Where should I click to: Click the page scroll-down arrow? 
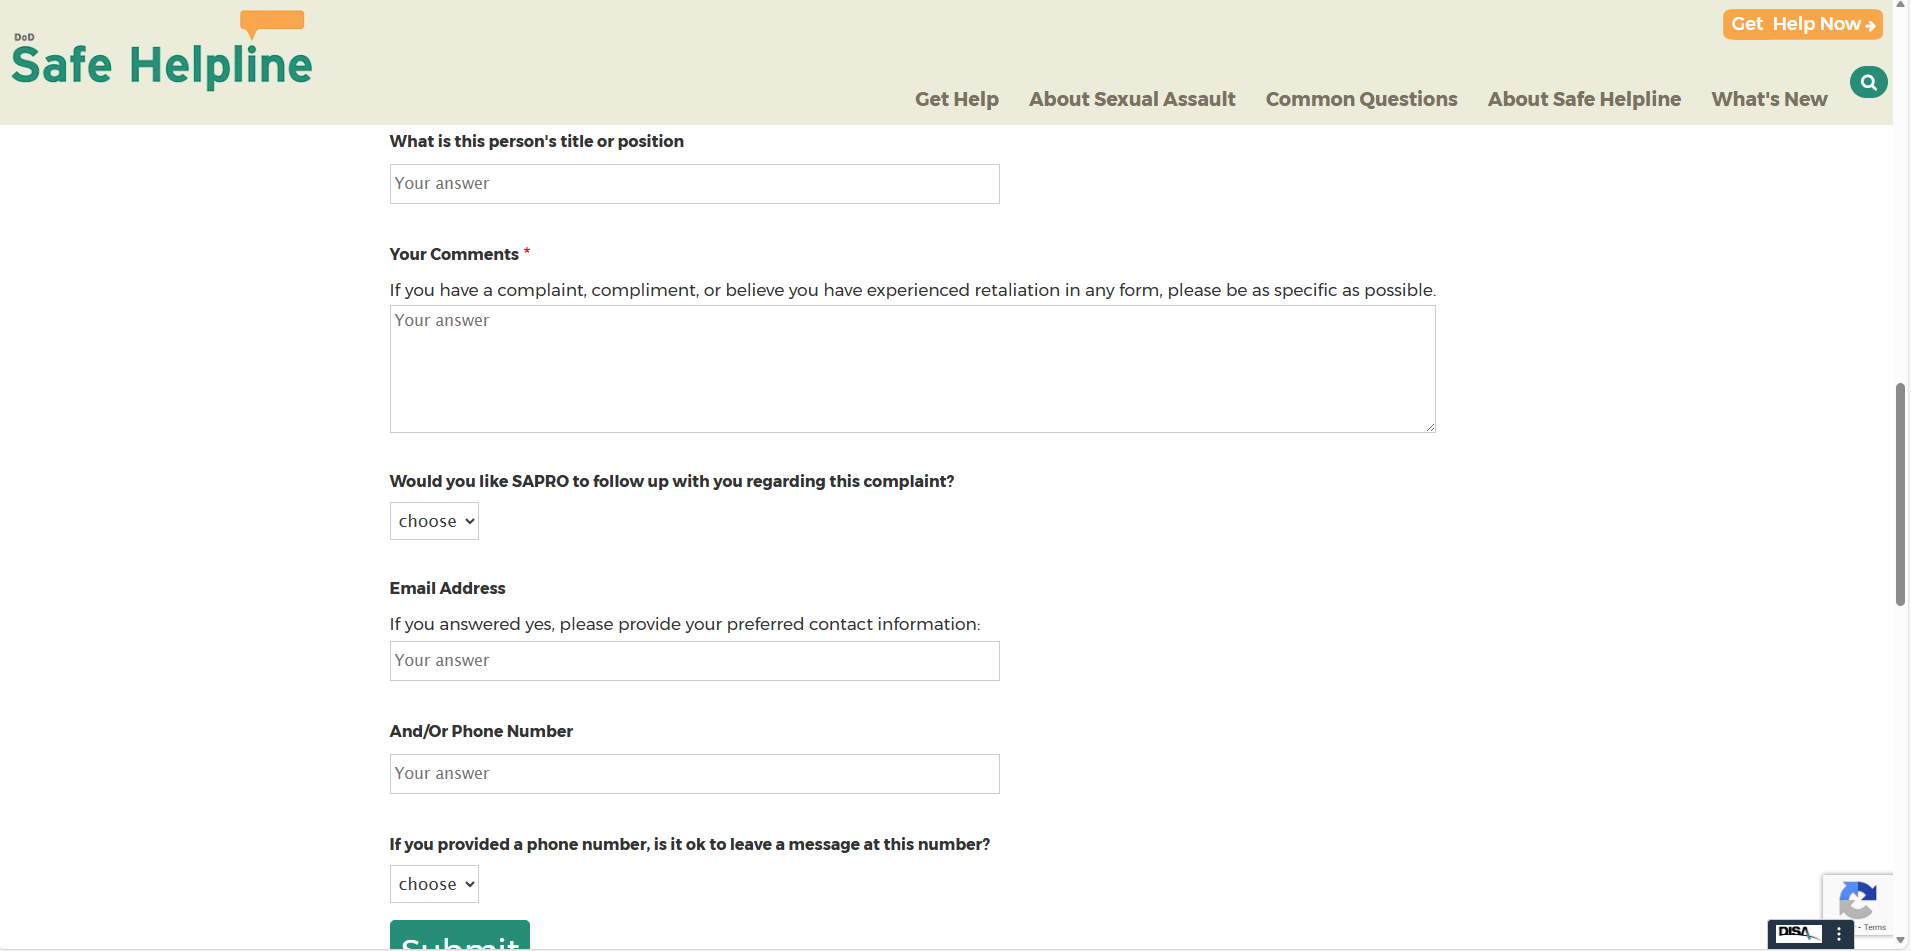tap(1901, 941)
